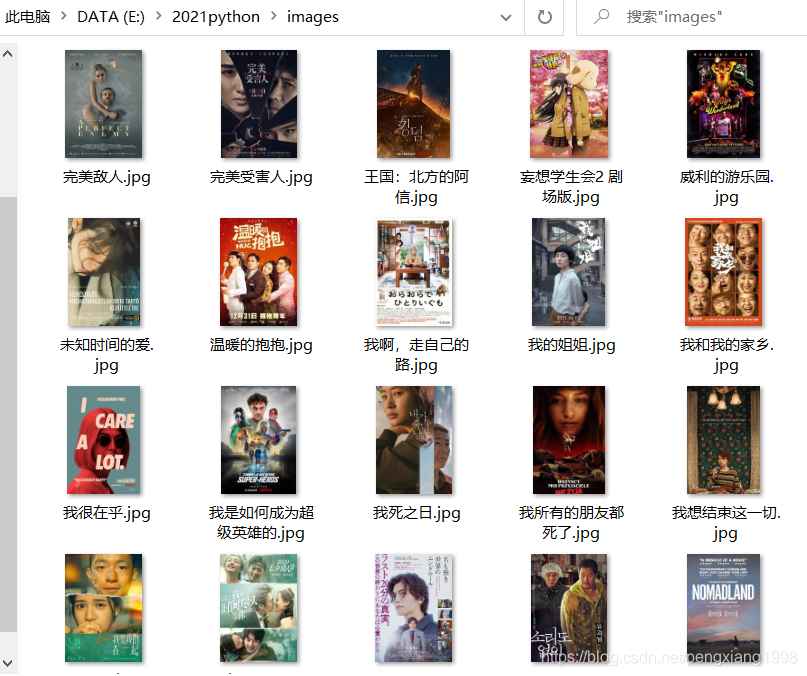Click the vertical scrollbar thumb
Screen dimensions: 807x676
point(8,414)
